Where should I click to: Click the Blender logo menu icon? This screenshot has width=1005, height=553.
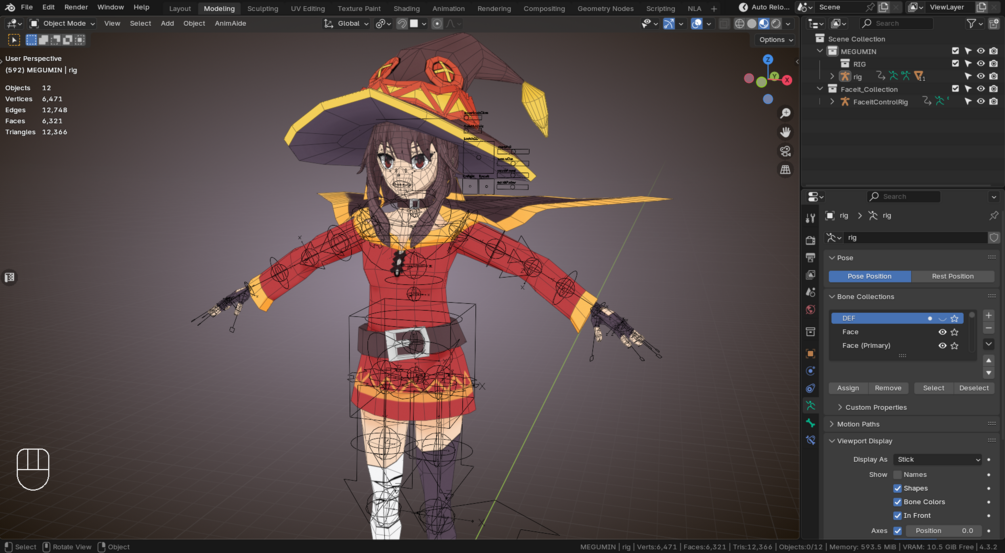(10, 8)
